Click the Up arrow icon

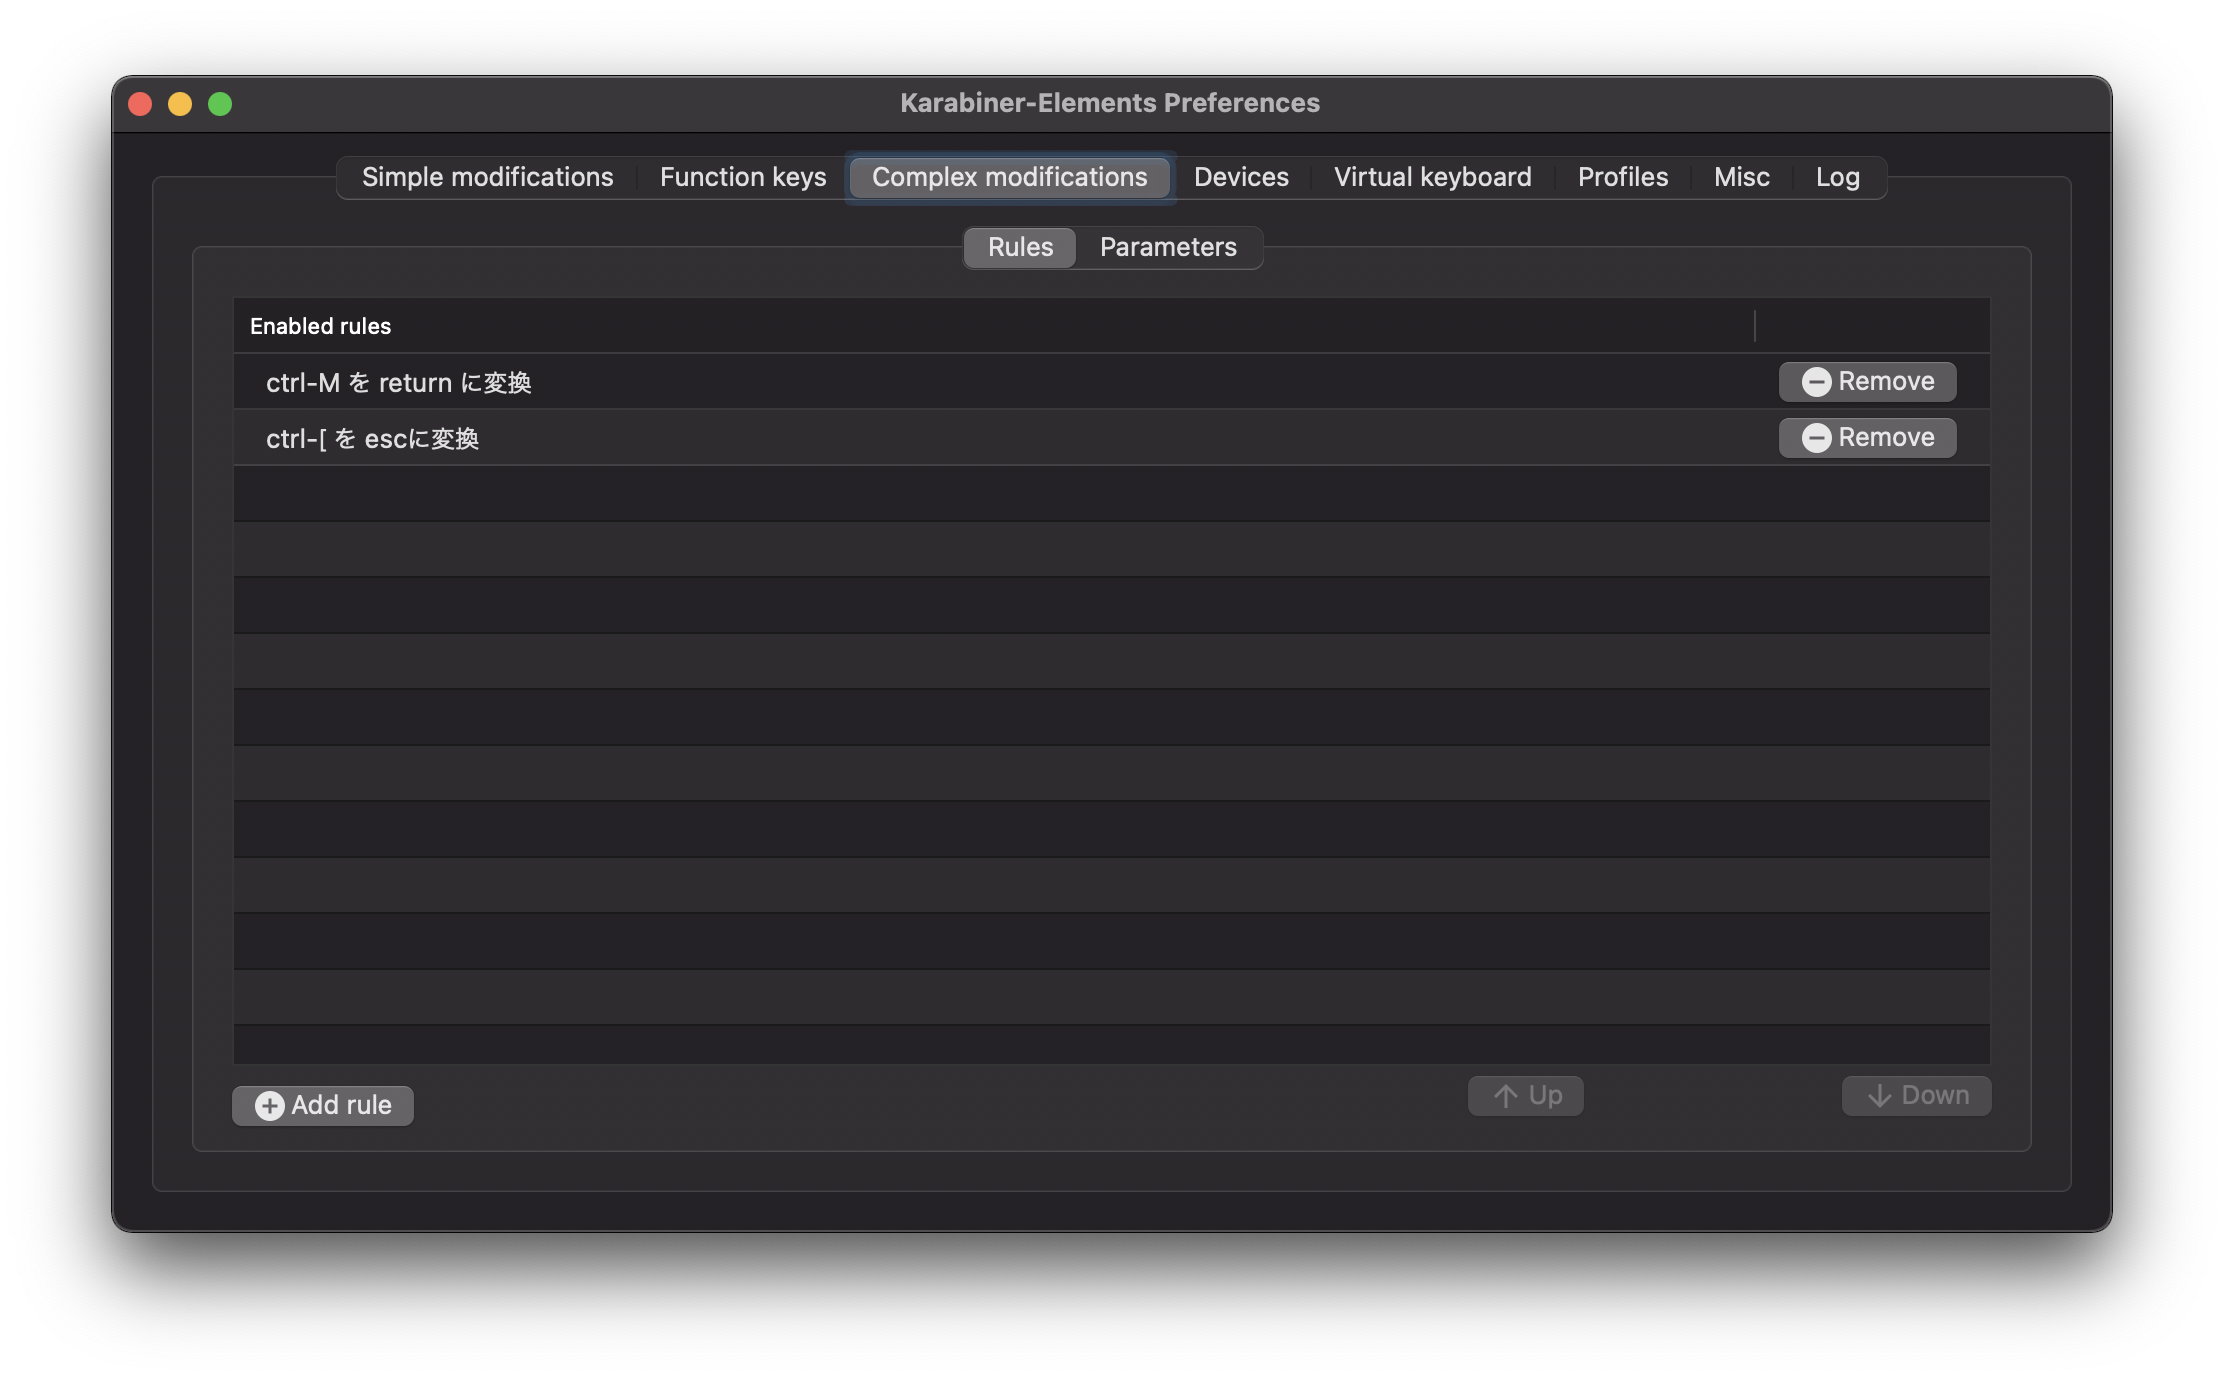pos(1506,1096)
